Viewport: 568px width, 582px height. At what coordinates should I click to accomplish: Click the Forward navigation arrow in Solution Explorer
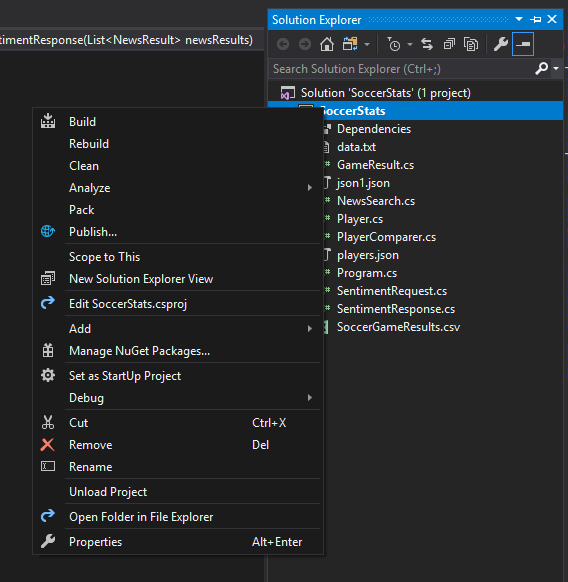pos(305,45)
